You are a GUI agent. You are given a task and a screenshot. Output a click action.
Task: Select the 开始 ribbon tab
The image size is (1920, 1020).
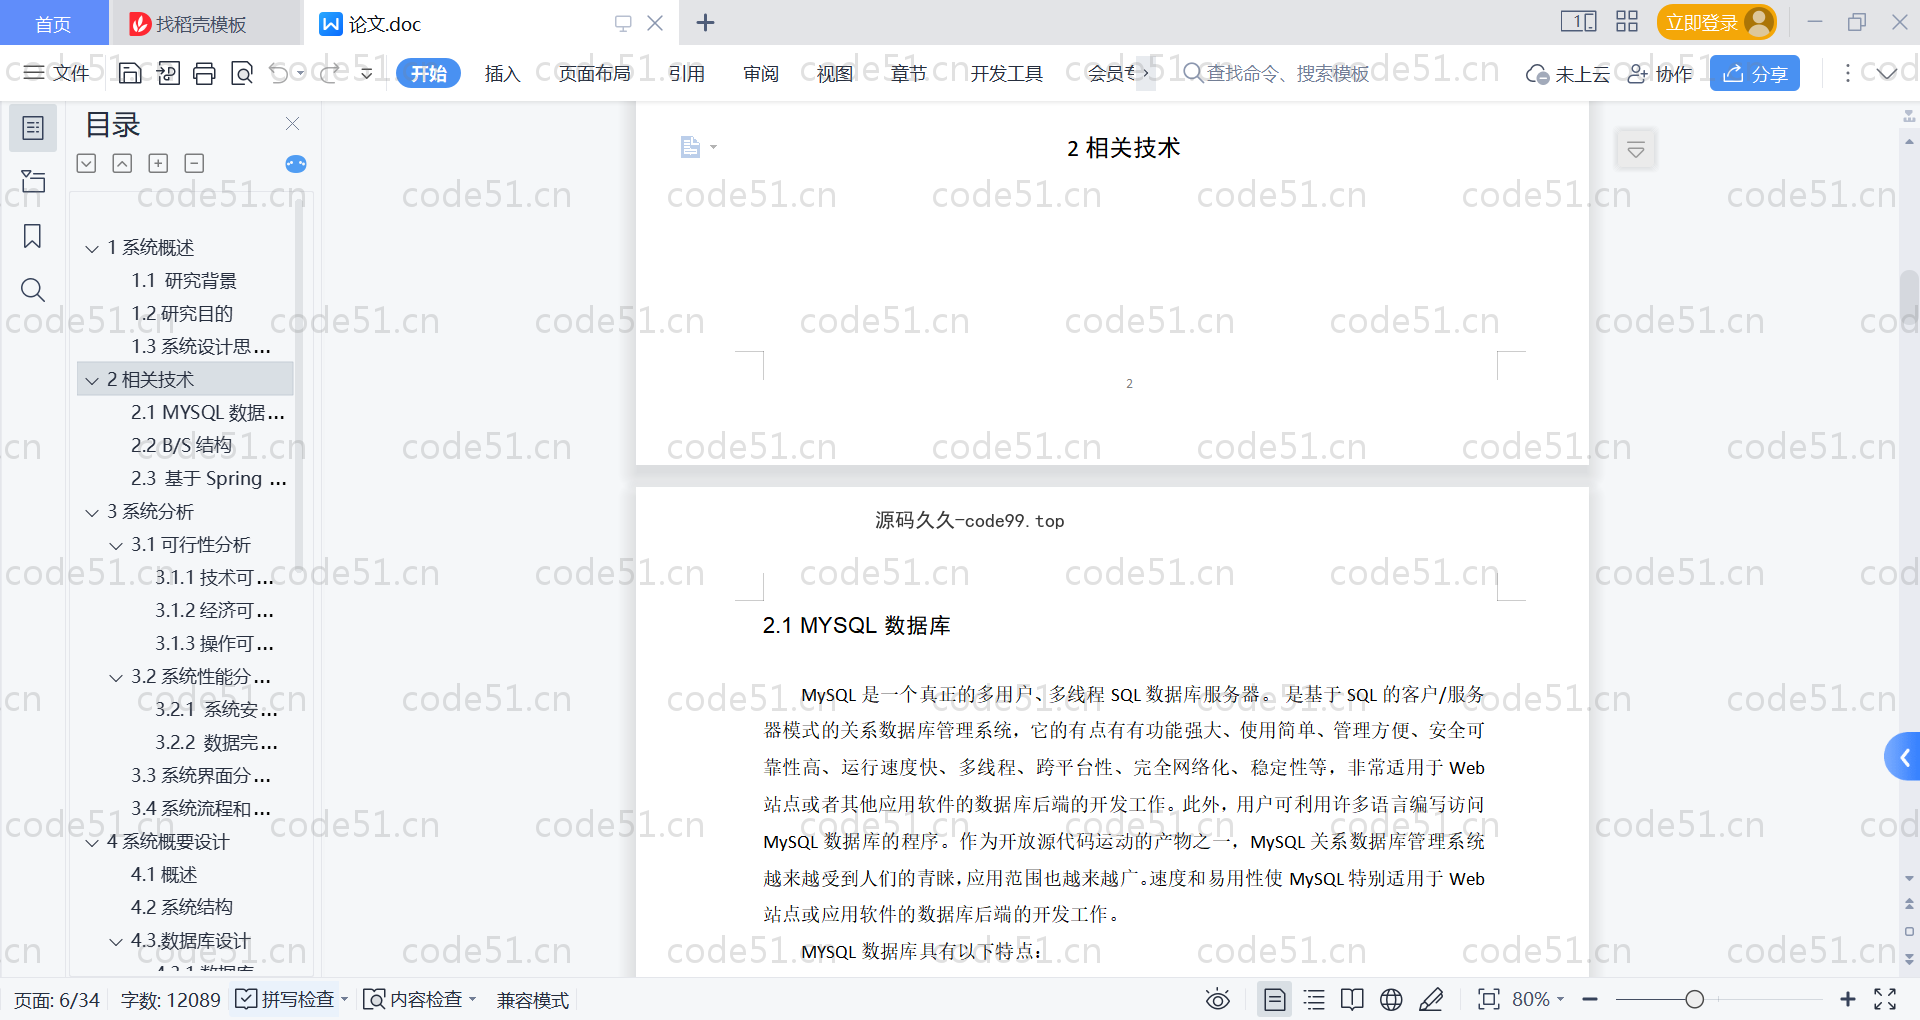(429, 73)
